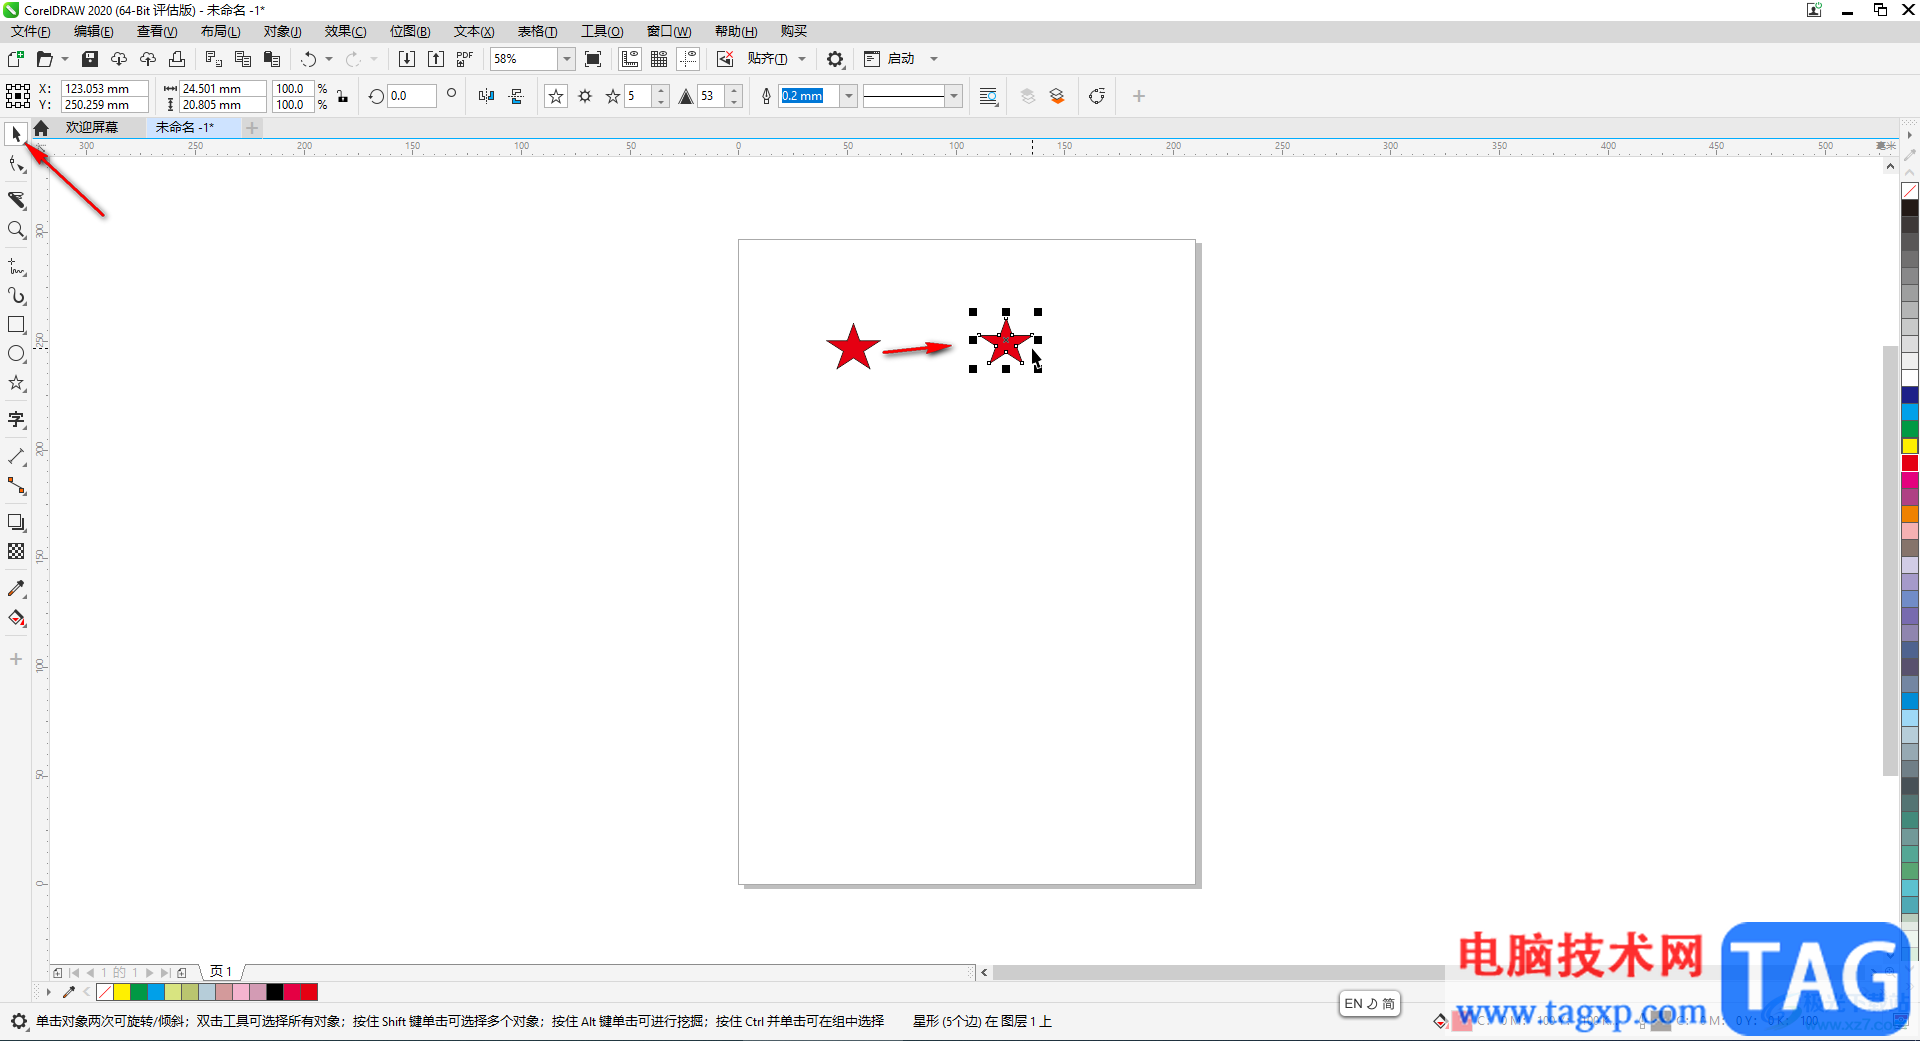Open the line style dropdown
1920x1041 pixels.
954,96
